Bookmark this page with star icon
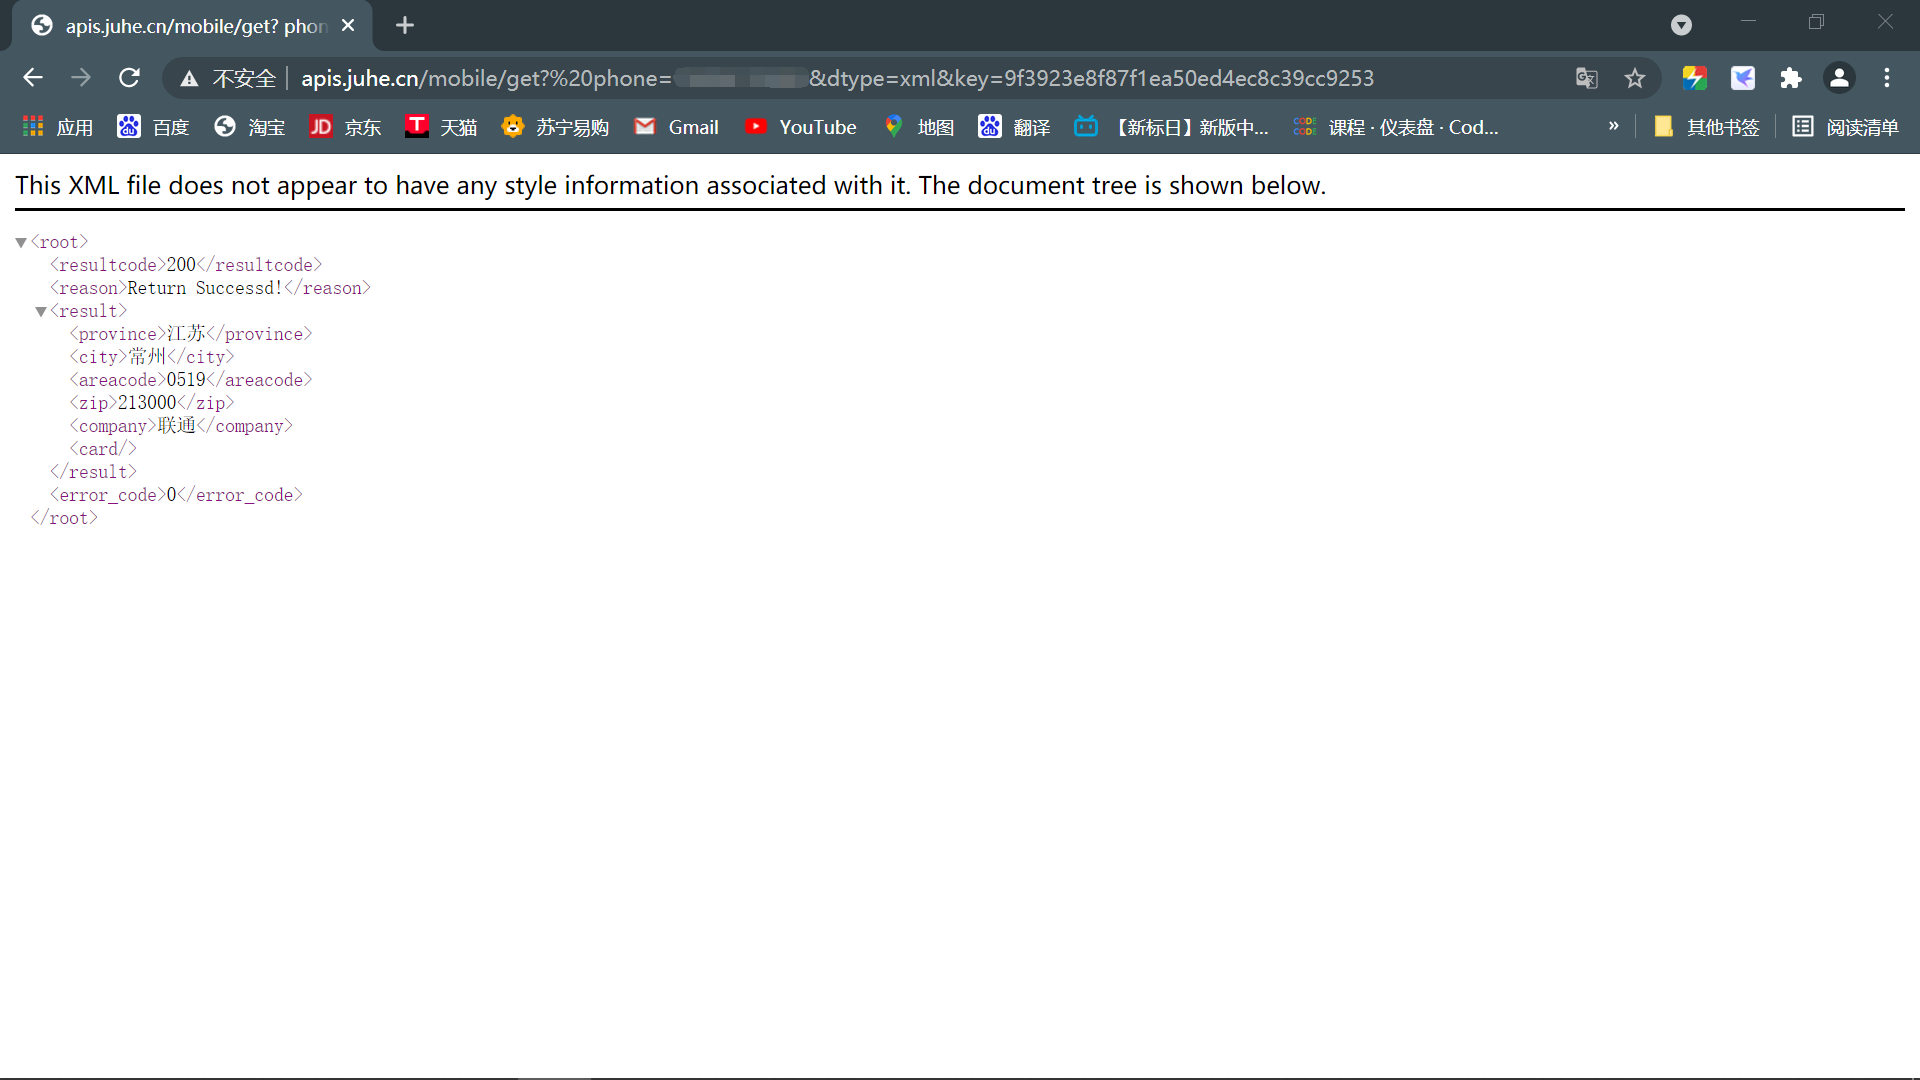 (x=1634, y=78)
